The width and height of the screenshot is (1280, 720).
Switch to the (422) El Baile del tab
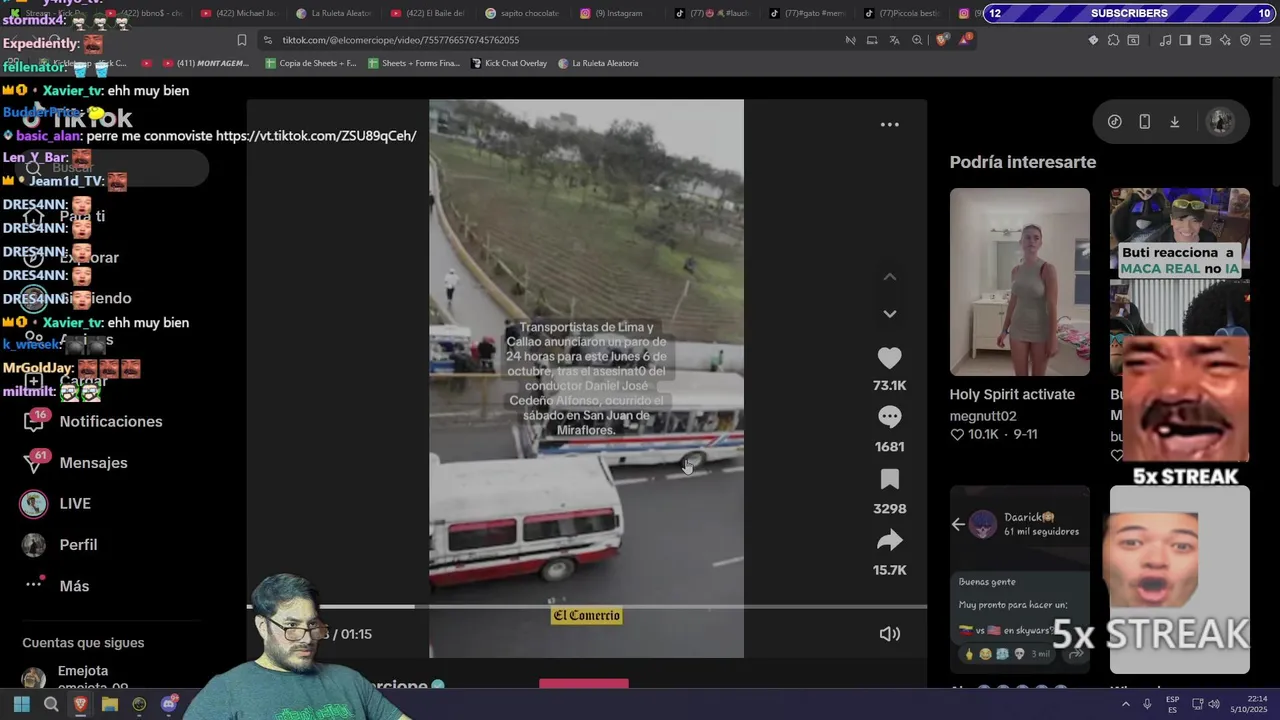pos(428,13)
